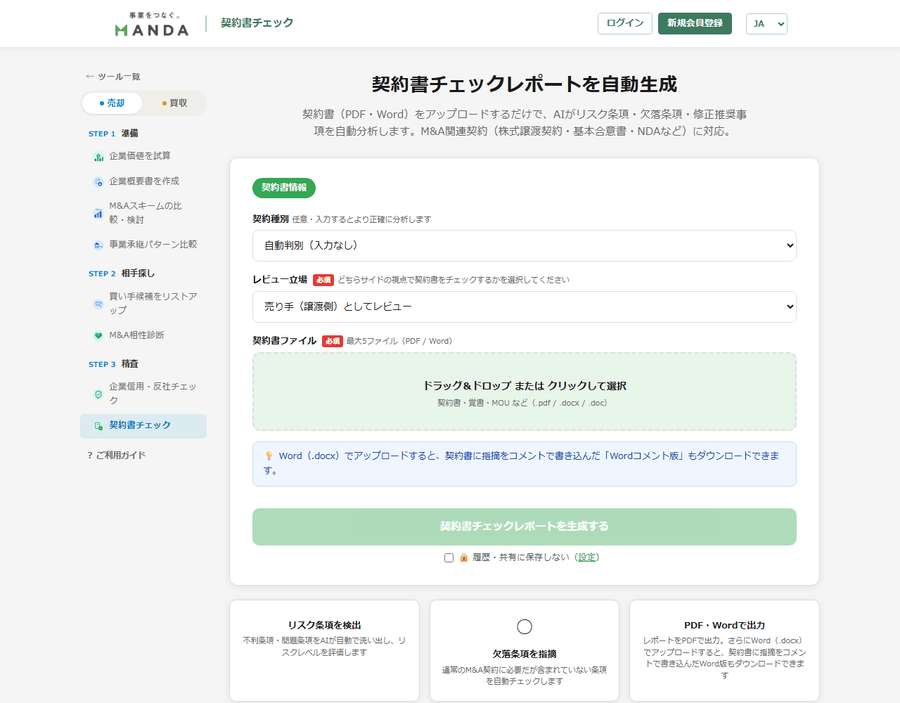The image size is (900, 703).
Task: Click the M&A compatibility heart icon
Action: 98,335
